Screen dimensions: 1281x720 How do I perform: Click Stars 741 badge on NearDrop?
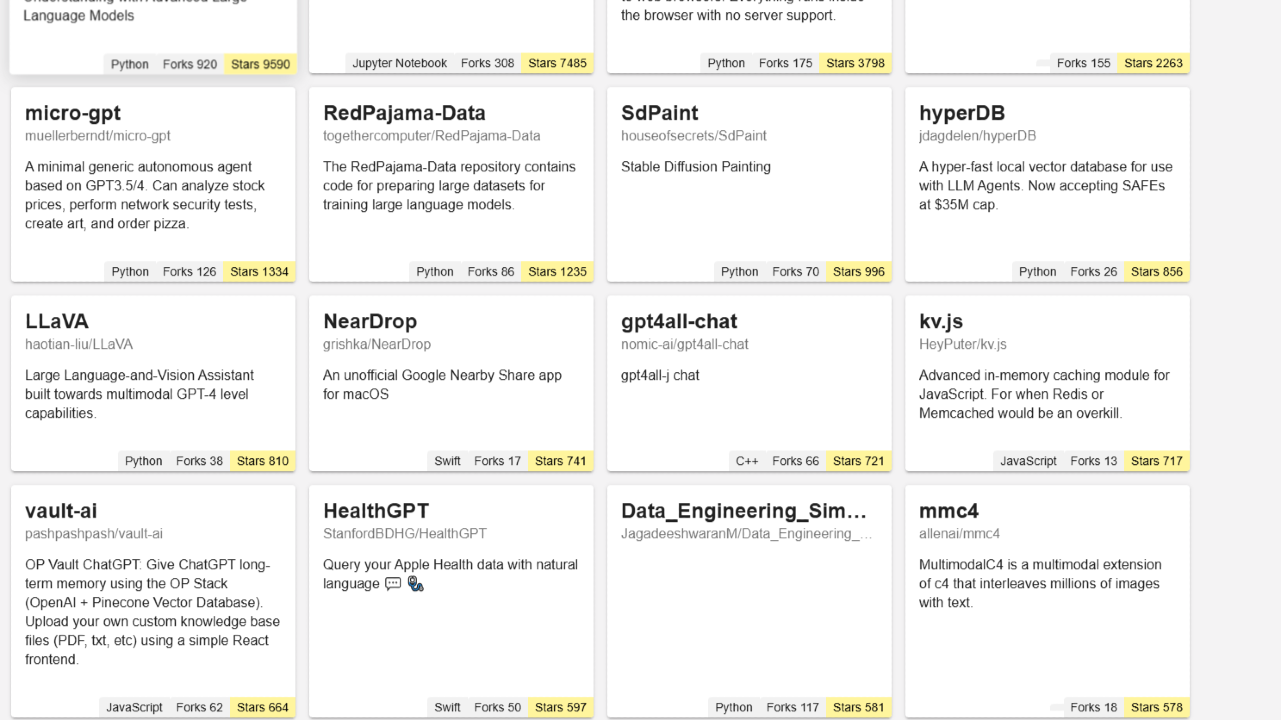(x=561, y=461)
